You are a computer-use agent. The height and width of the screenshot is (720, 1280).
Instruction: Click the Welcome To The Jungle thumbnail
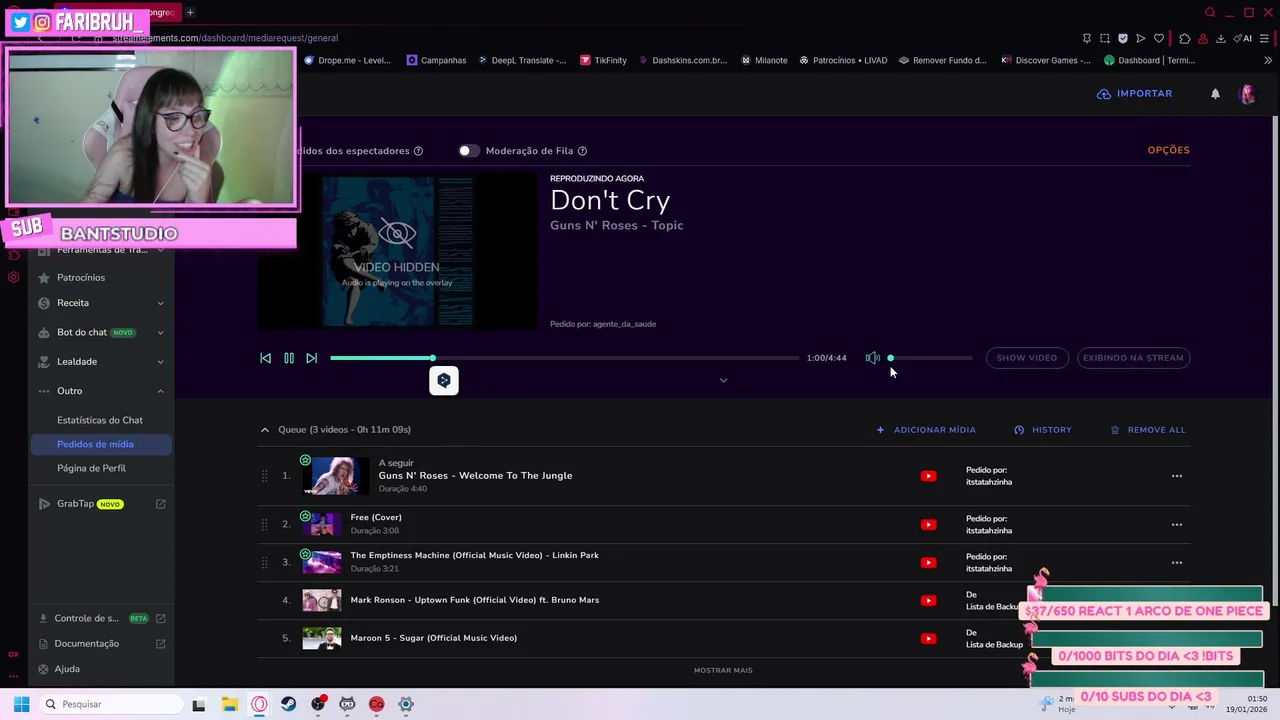coord(336,476)
